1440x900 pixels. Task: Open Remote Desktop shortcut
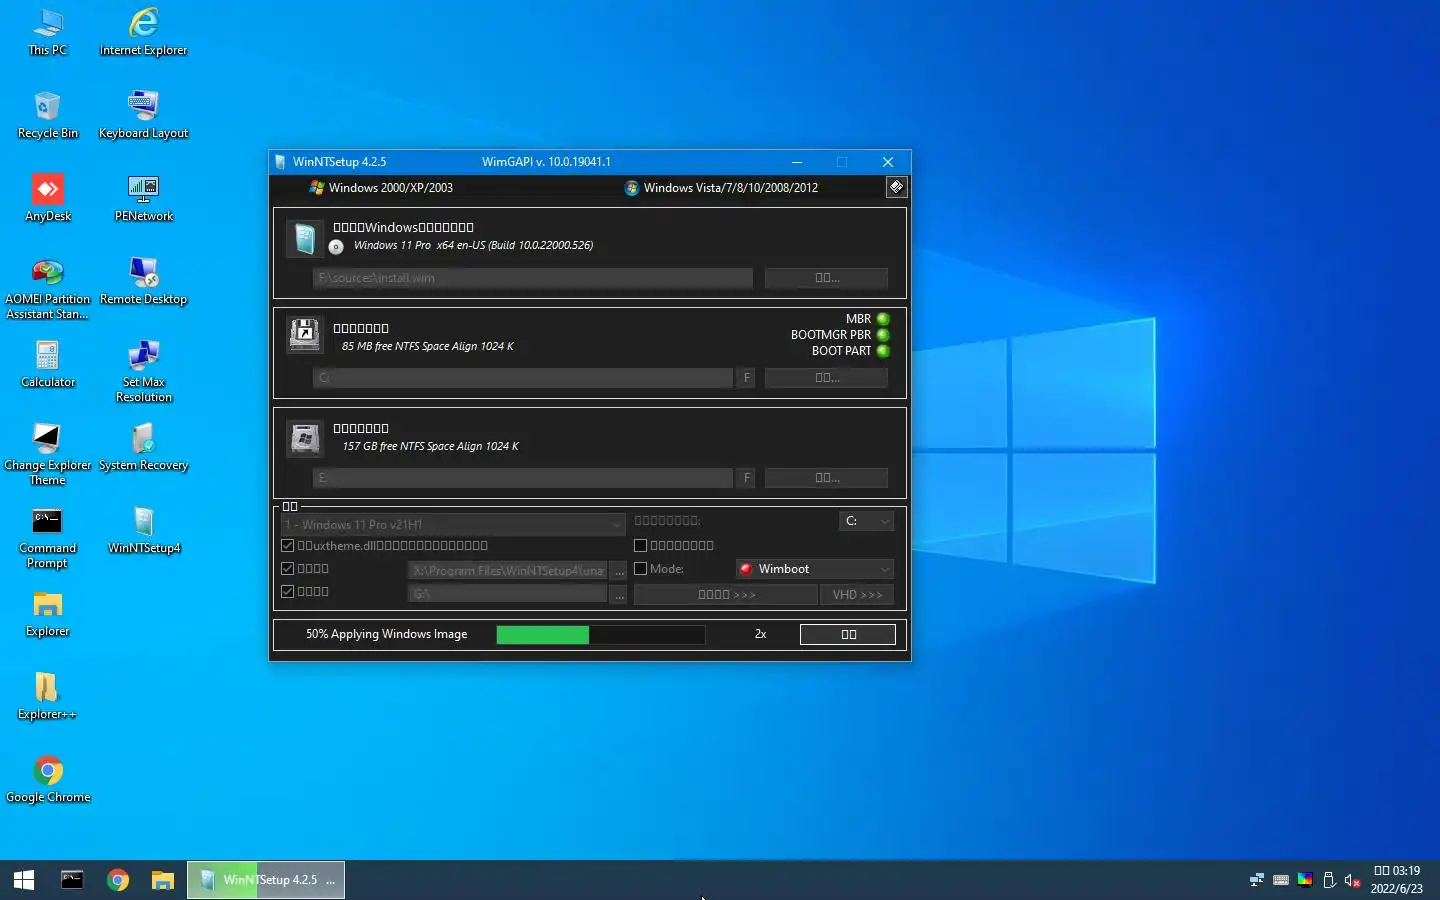click(x=143, y=282)
